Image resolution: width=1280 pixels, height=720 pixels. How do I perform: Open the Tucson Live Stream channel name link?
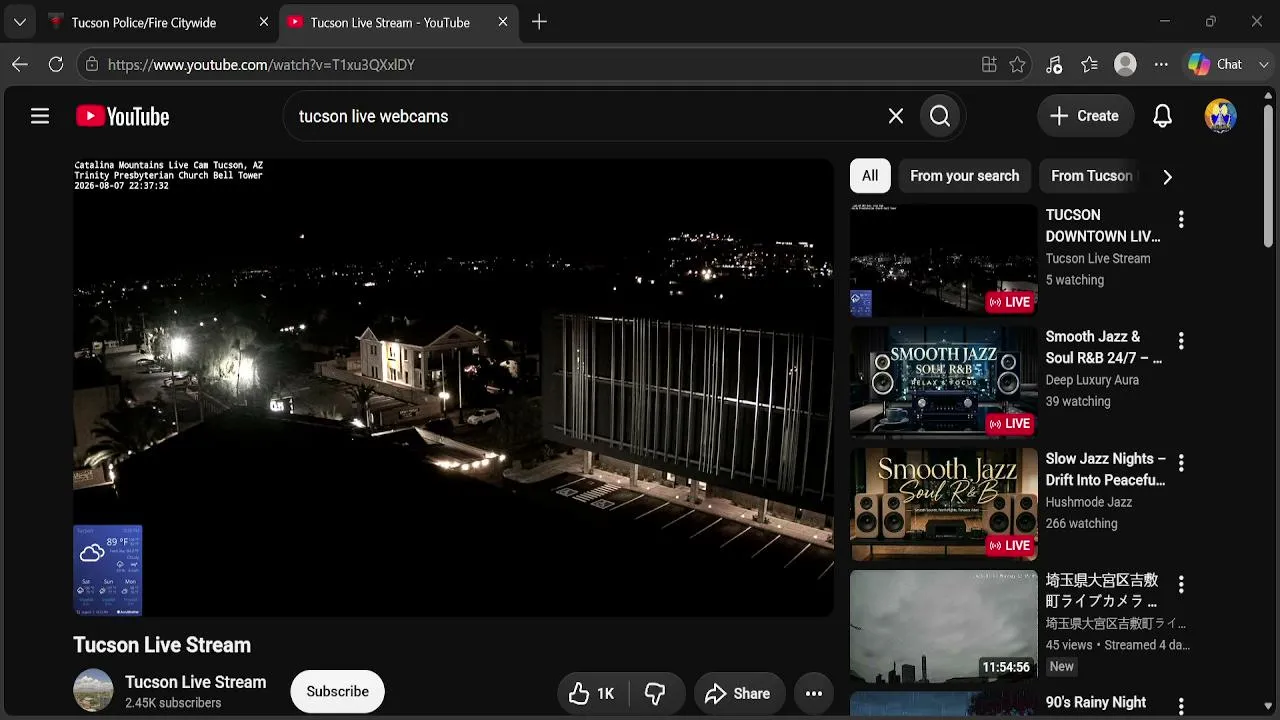click(x=196, y=682)
